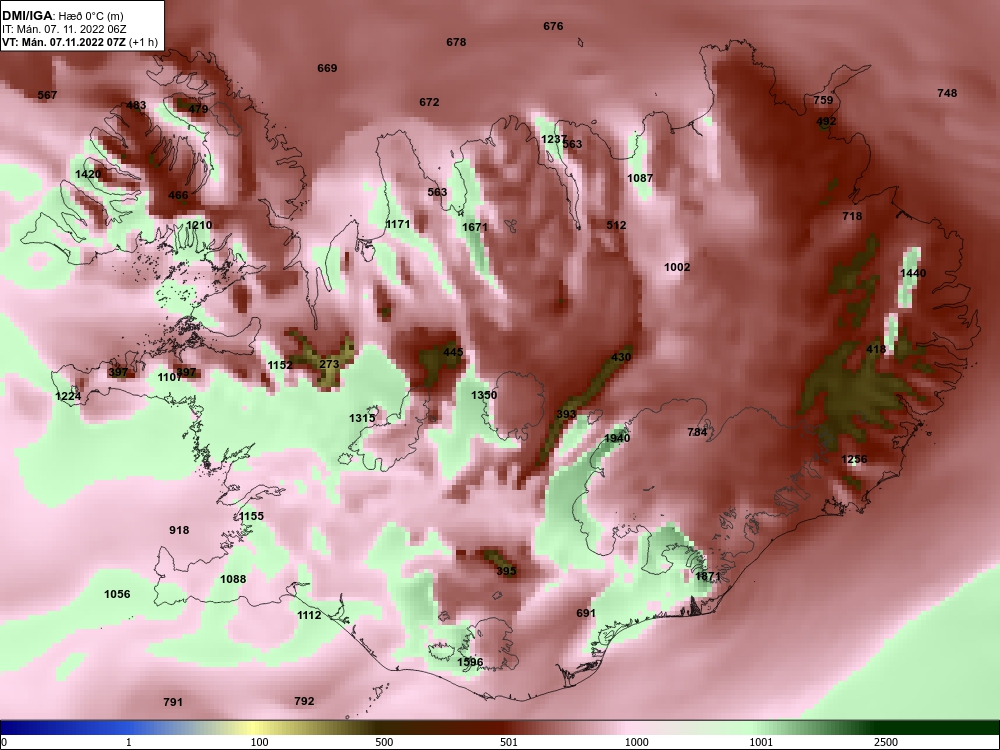Select the 1002 value
This screenshot has width=1000, height=750.
click(677, 267)
